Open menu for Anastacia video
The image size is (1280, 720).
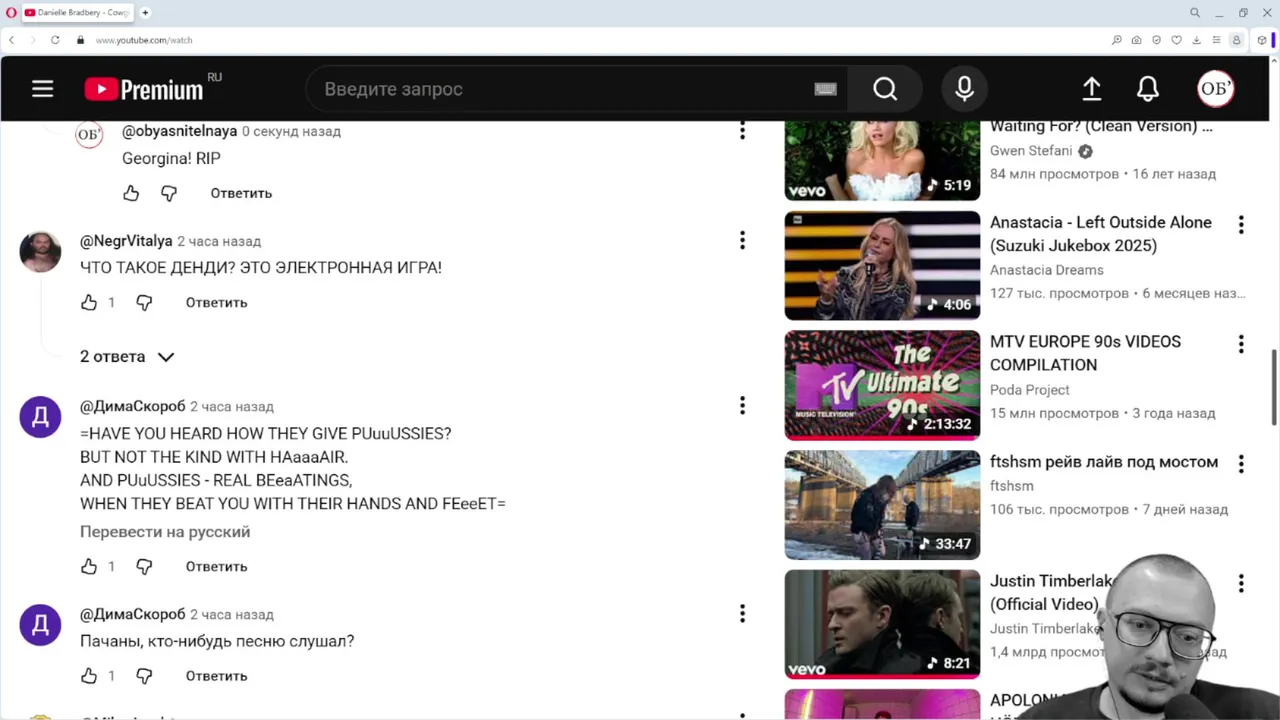pos(1241,225)
